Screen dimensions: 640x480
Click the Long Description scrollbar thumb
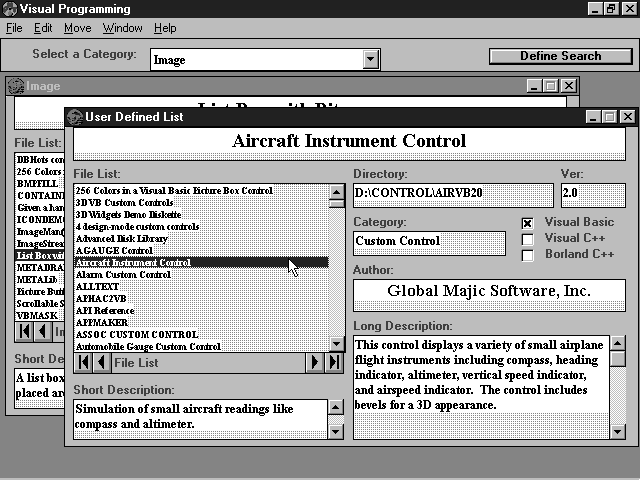pos(618,358)
